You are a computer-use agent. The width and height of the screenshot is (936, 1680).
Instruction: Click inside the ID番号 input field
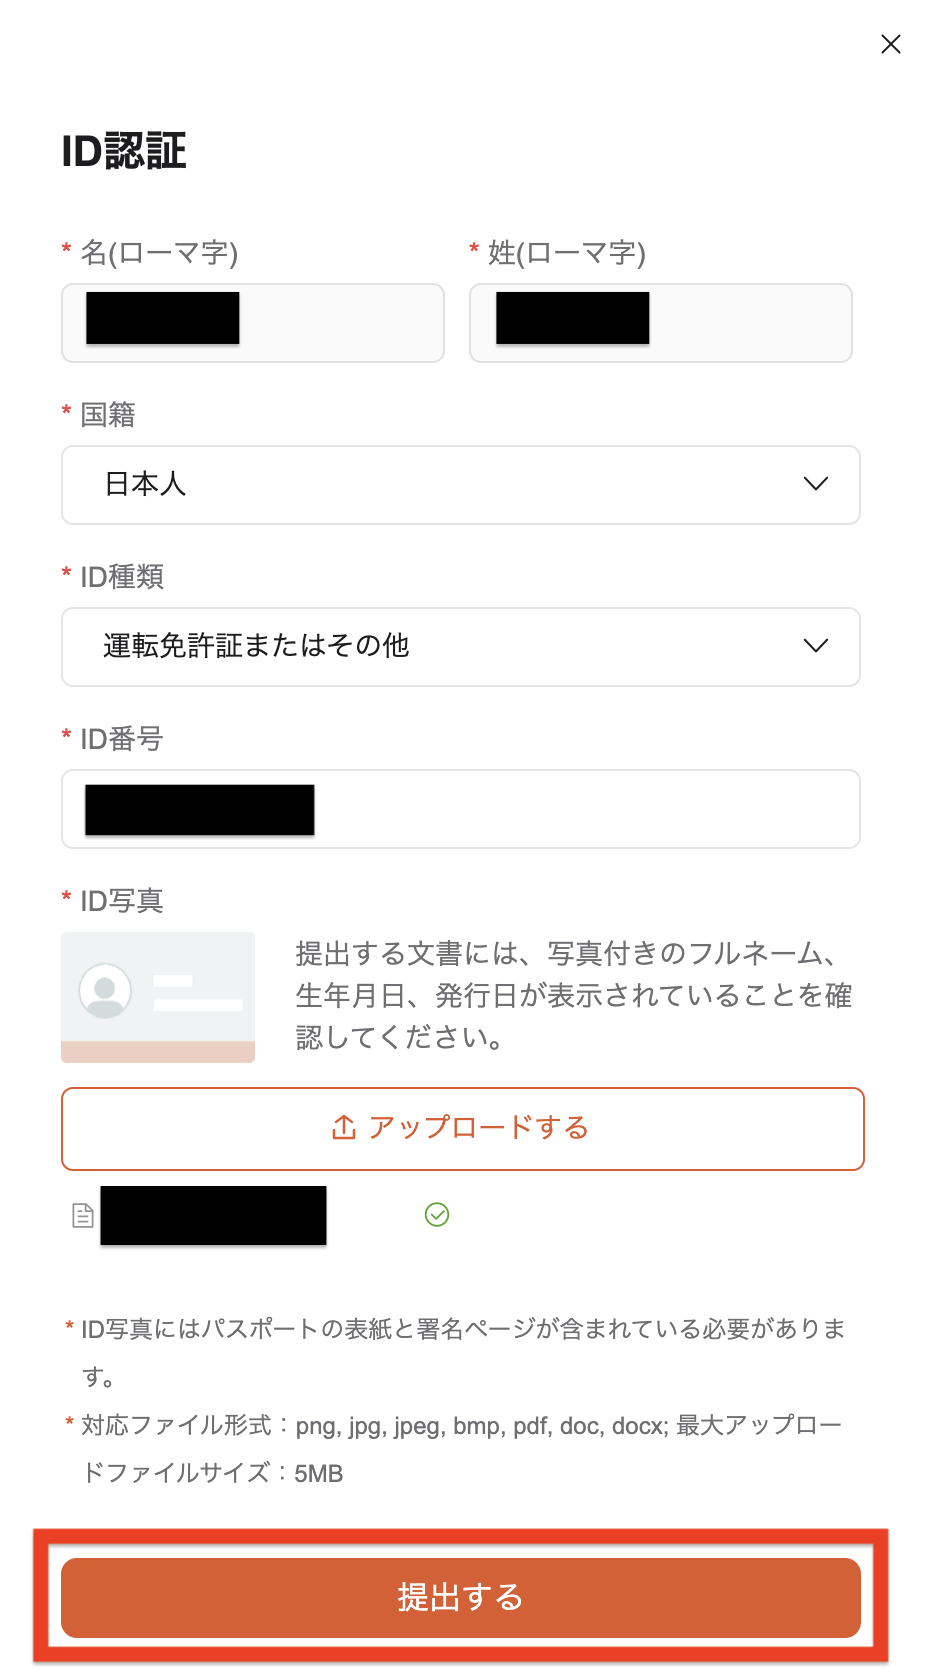click(x=460, y=809)
